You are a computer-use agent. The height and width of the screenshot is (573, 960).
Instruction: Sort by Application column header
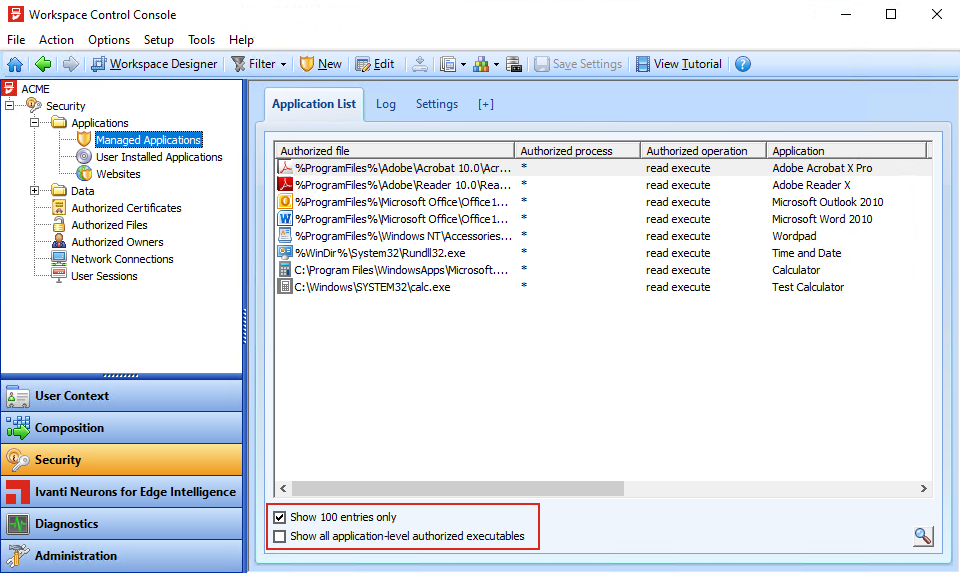click(x=847, y=151)
